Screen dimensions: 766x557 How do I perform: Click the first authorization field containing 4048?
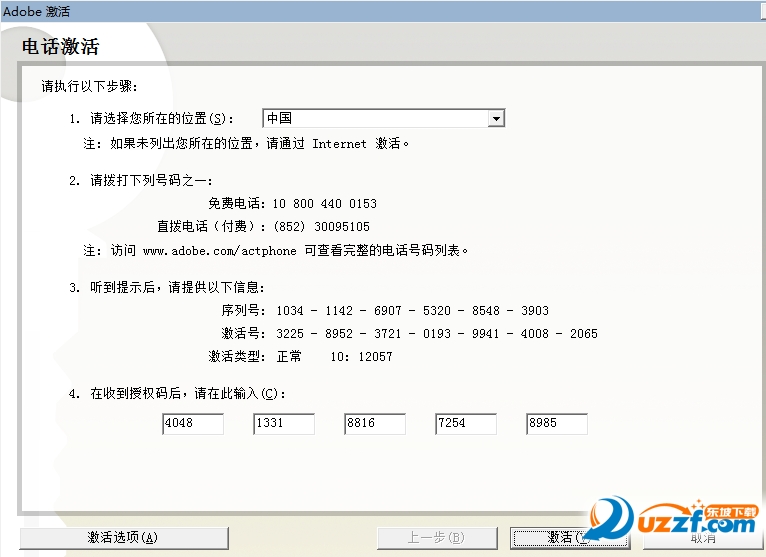click(193, 424)
